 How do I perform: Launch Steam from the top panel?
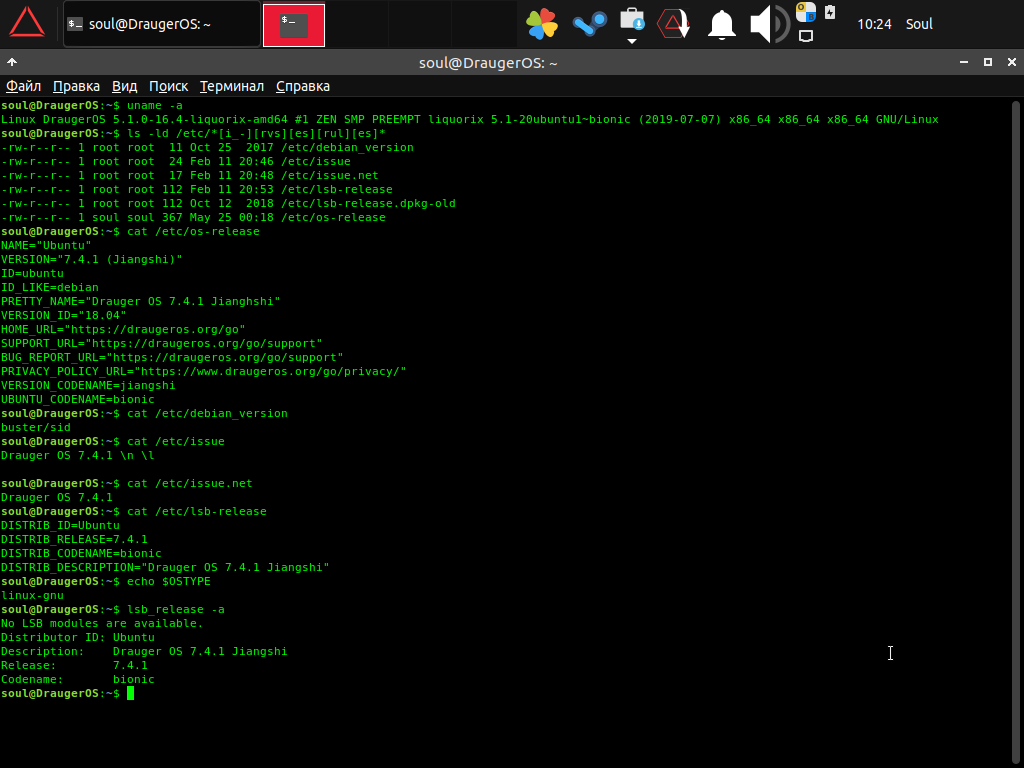pos(590,24)
